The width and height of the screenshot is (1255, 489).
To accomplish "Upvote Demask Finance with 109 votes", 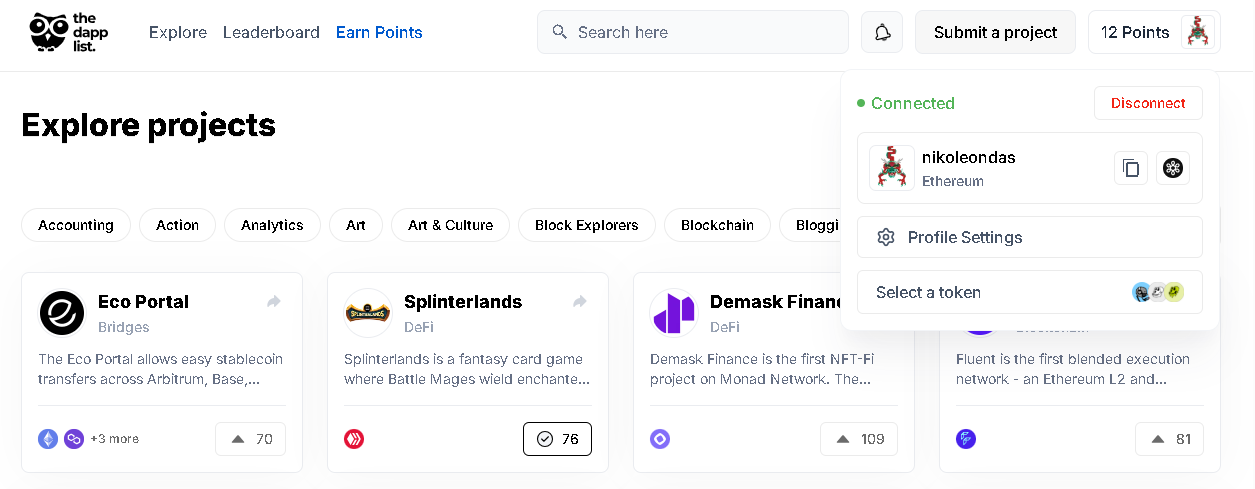I will click(859, 439).
